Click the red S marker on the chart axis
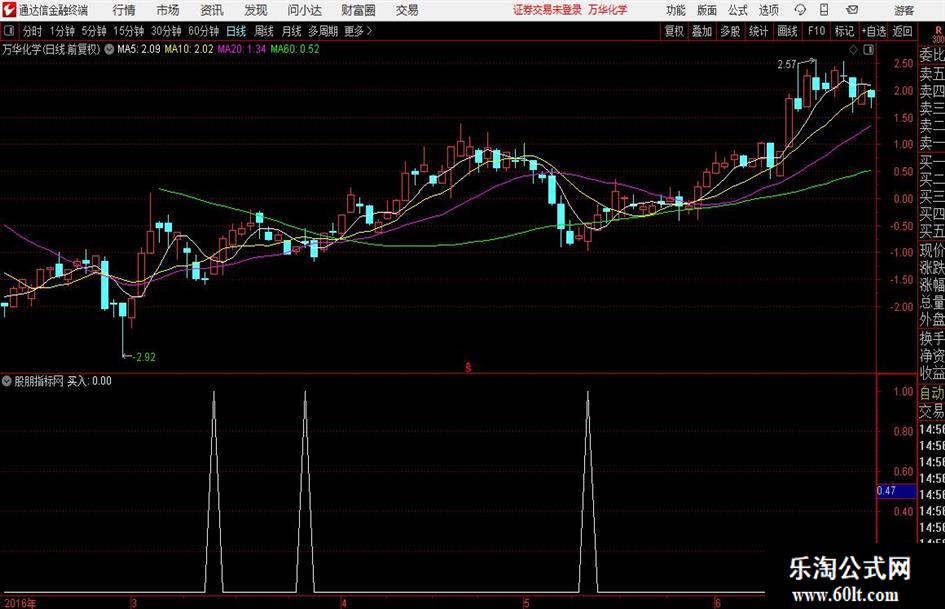 [468, 367]
